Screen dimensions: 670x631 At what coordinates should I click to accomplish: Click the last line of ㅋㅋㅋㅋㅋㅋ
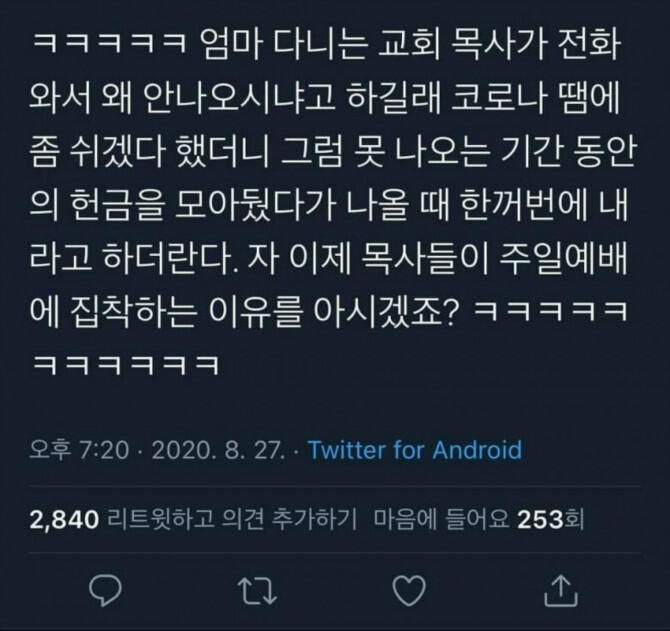126,365
